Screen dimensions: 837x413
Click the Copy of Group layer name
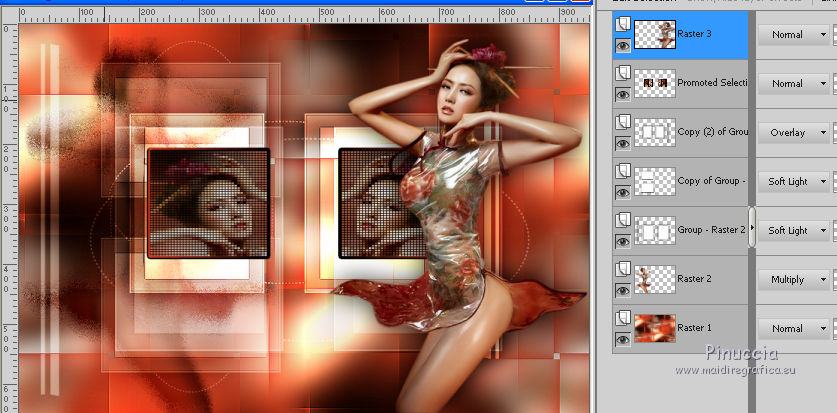pyautogui.click(x=712, y=181)
